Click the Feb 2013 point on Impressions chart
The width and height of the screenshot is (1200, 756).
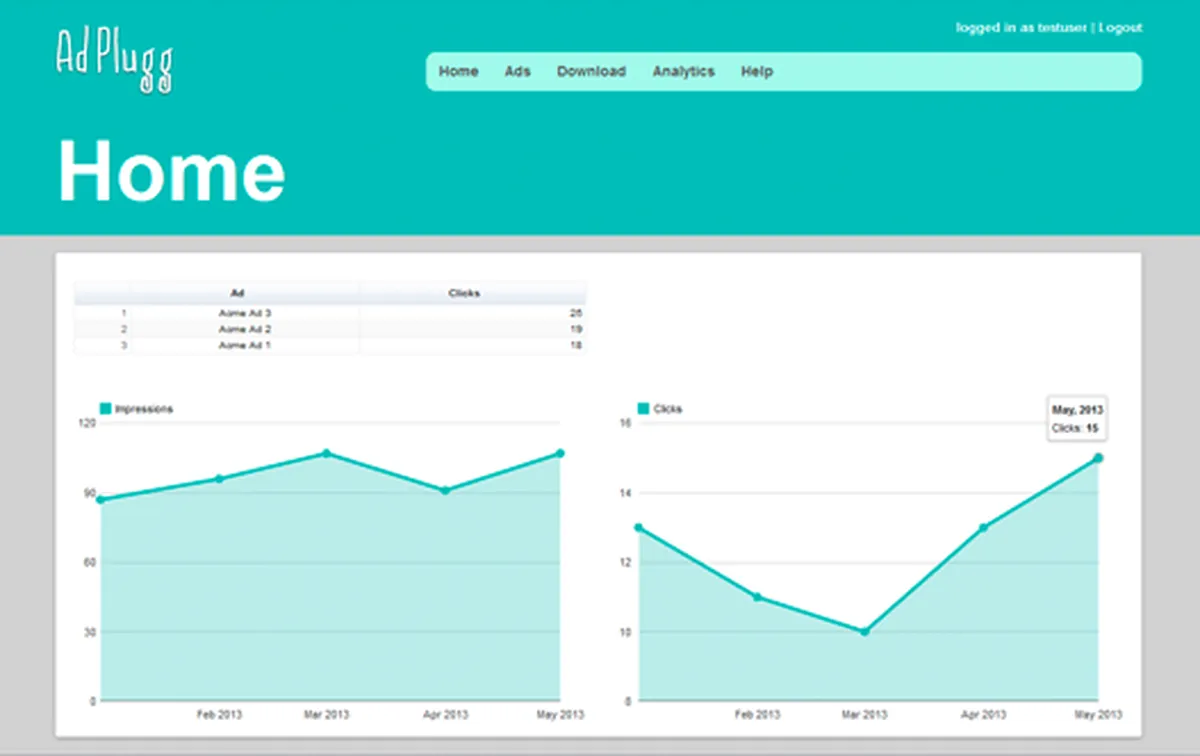pos(219,479)
